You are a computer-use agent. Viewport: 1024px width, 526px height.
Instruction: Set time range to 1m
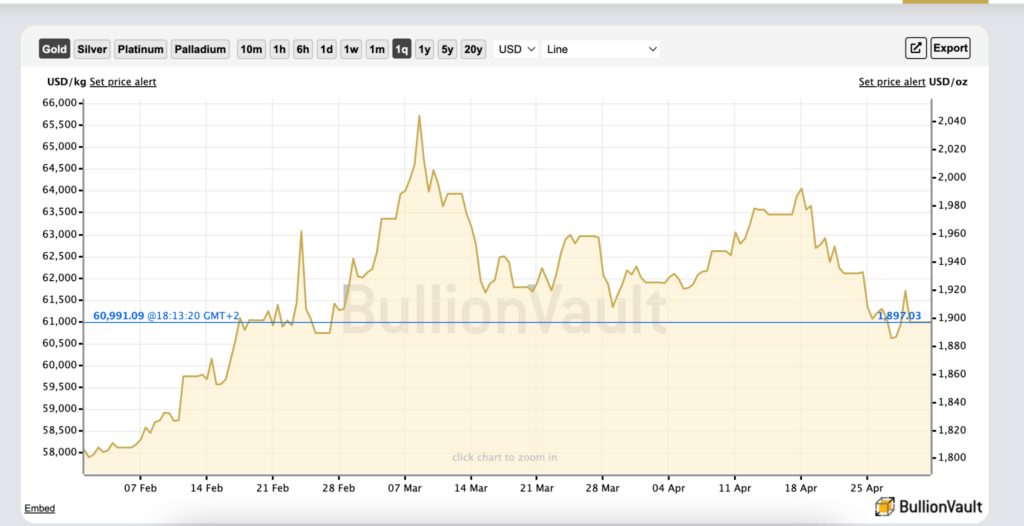pos(377,49)
